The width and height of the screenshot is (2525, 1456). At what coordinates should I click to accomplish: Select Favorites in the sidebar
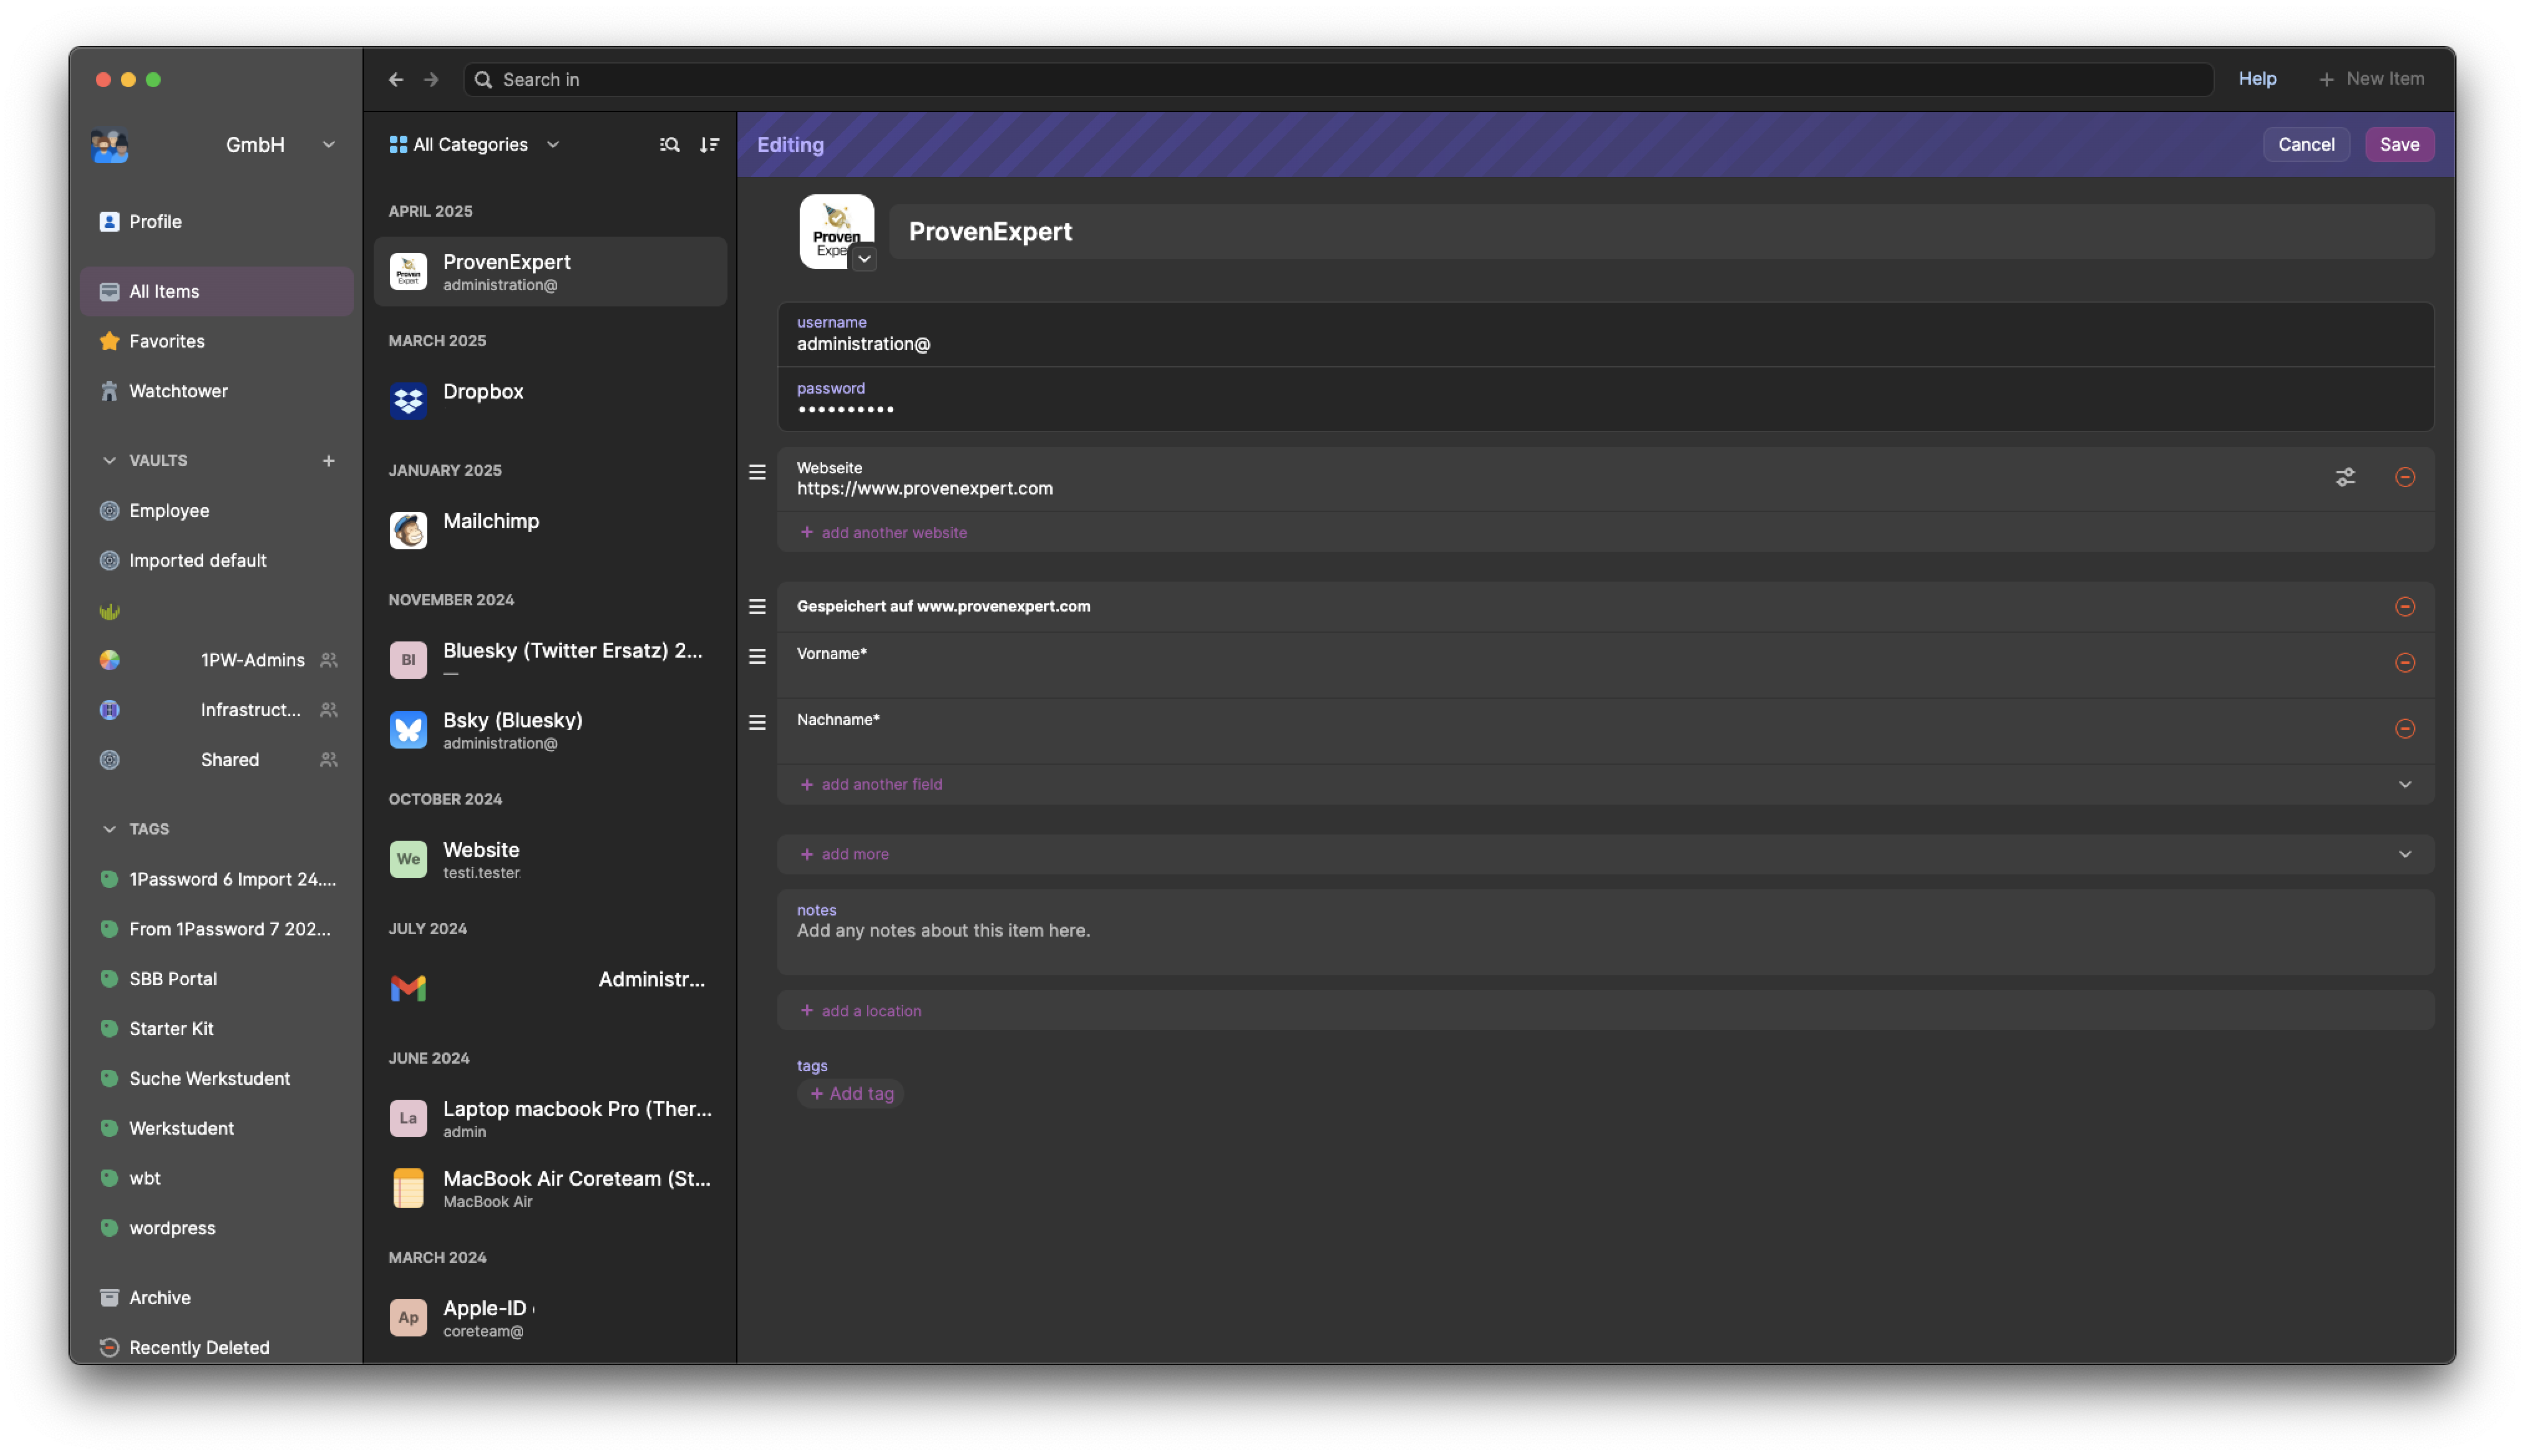point(166,341)
